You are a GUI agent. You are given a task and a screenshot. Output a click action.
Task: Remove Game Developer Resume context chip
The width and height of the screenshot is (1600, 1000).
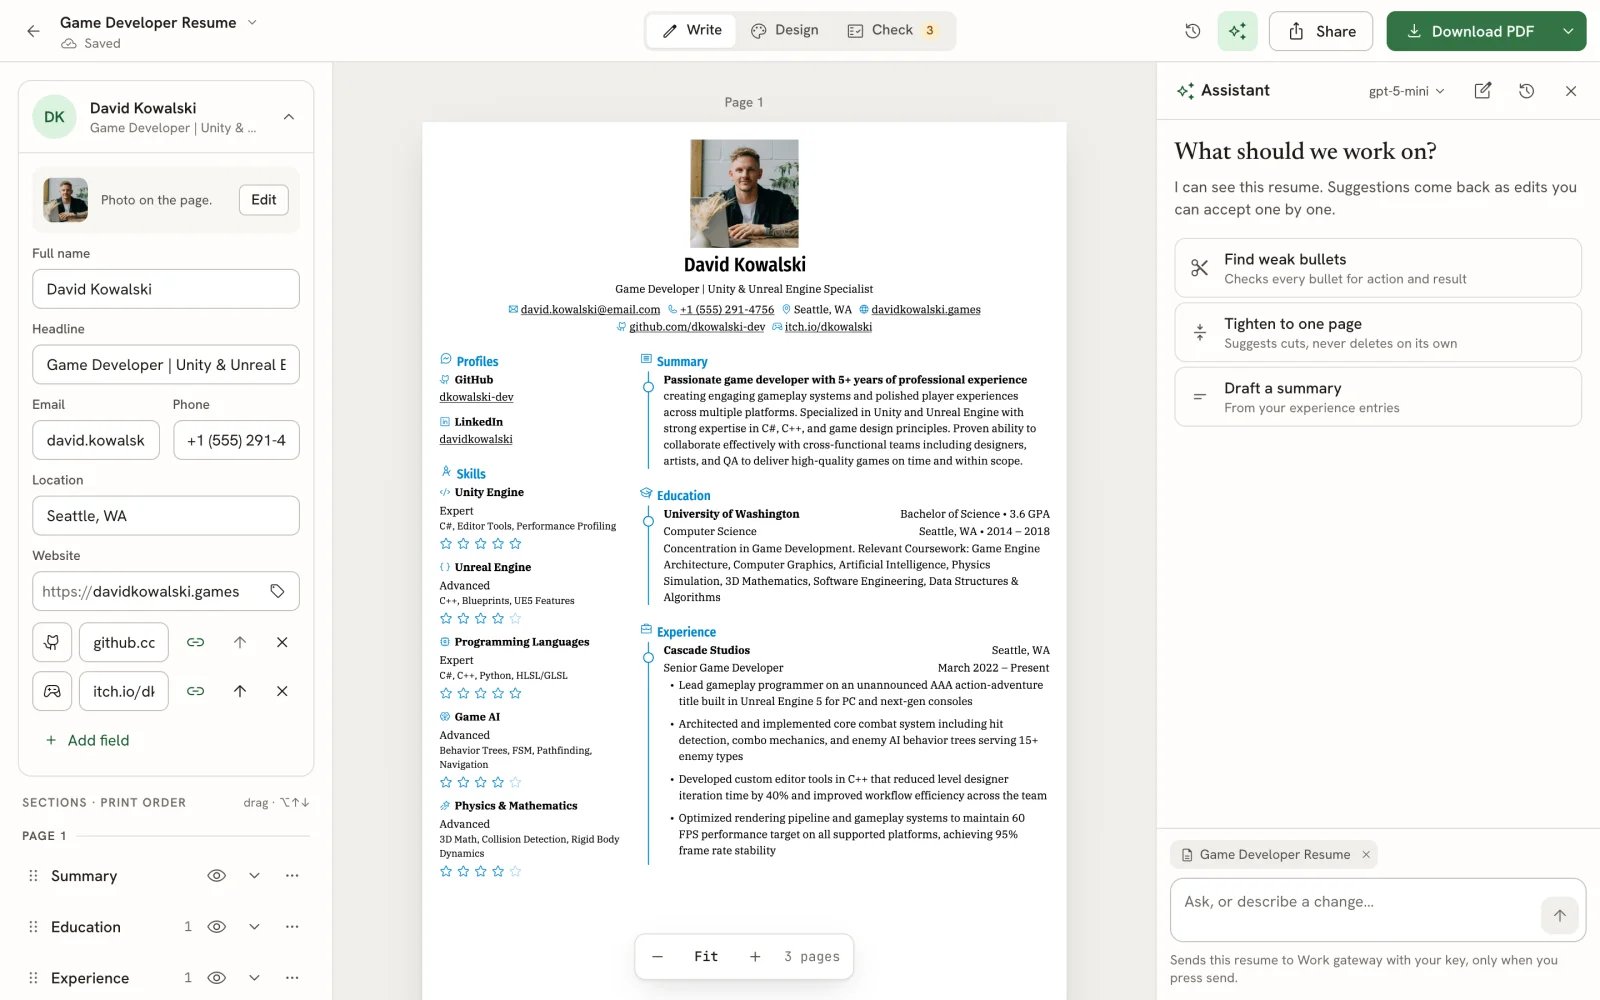[x=1365, y=854]
